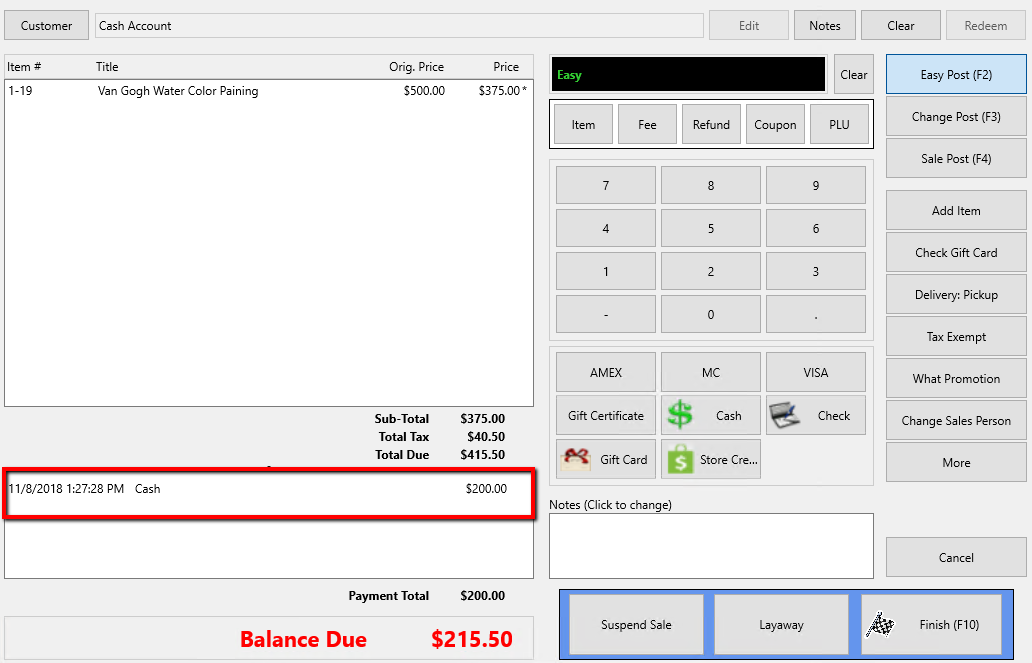Click the black Easy entry display

[x=688, y=74]
